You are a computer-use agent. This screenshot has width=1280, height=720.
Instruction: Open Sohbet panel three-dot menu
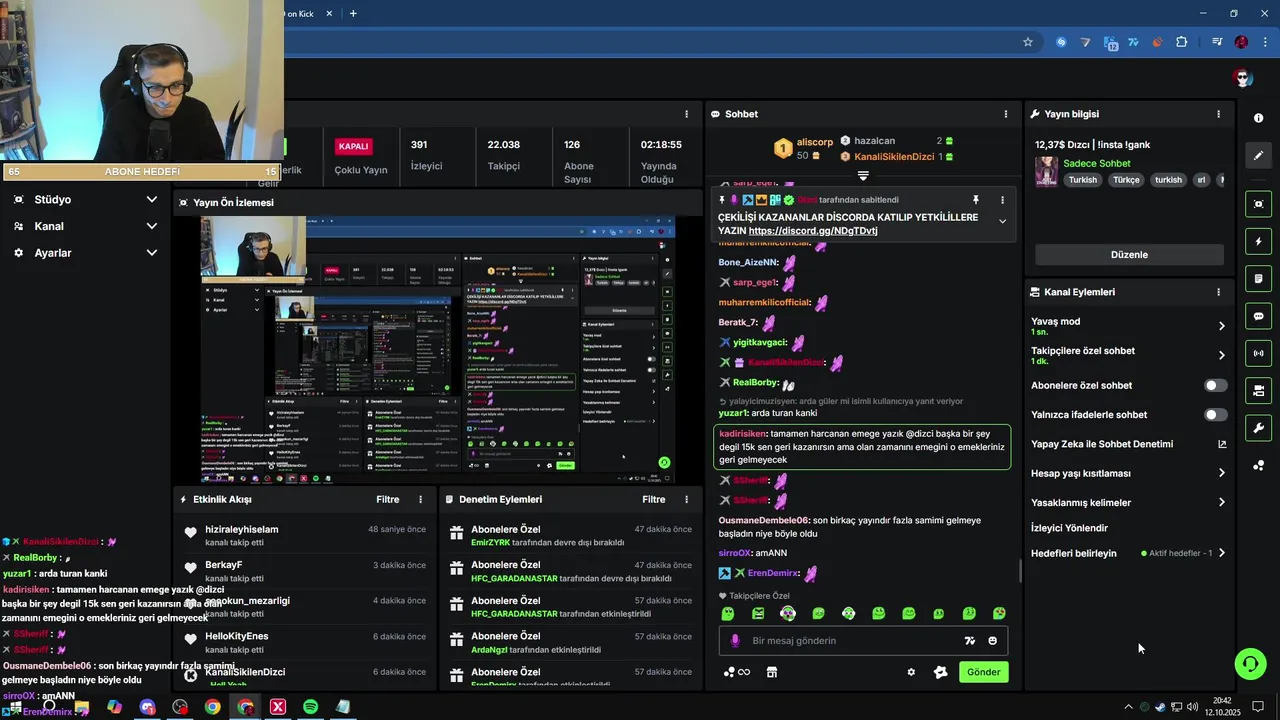(x=1006, y=114)
